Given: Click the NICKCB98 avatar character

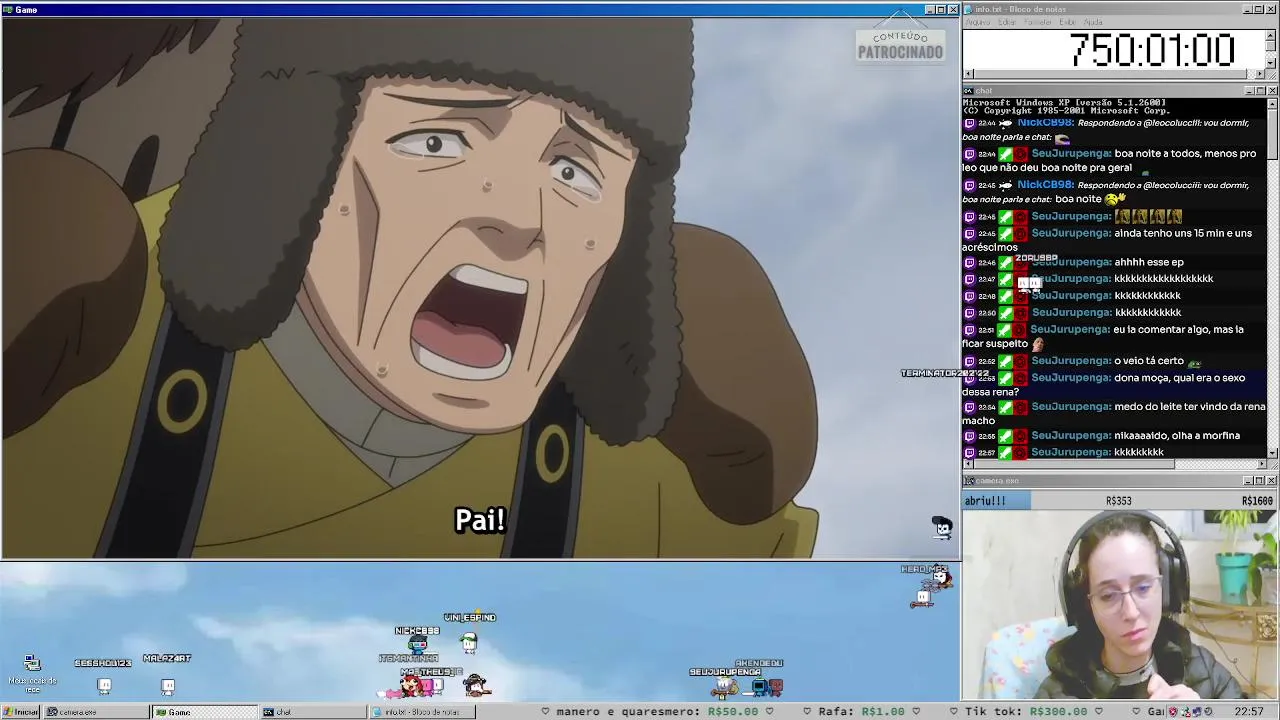Looking at the screenshot, I should click(417, 643).
